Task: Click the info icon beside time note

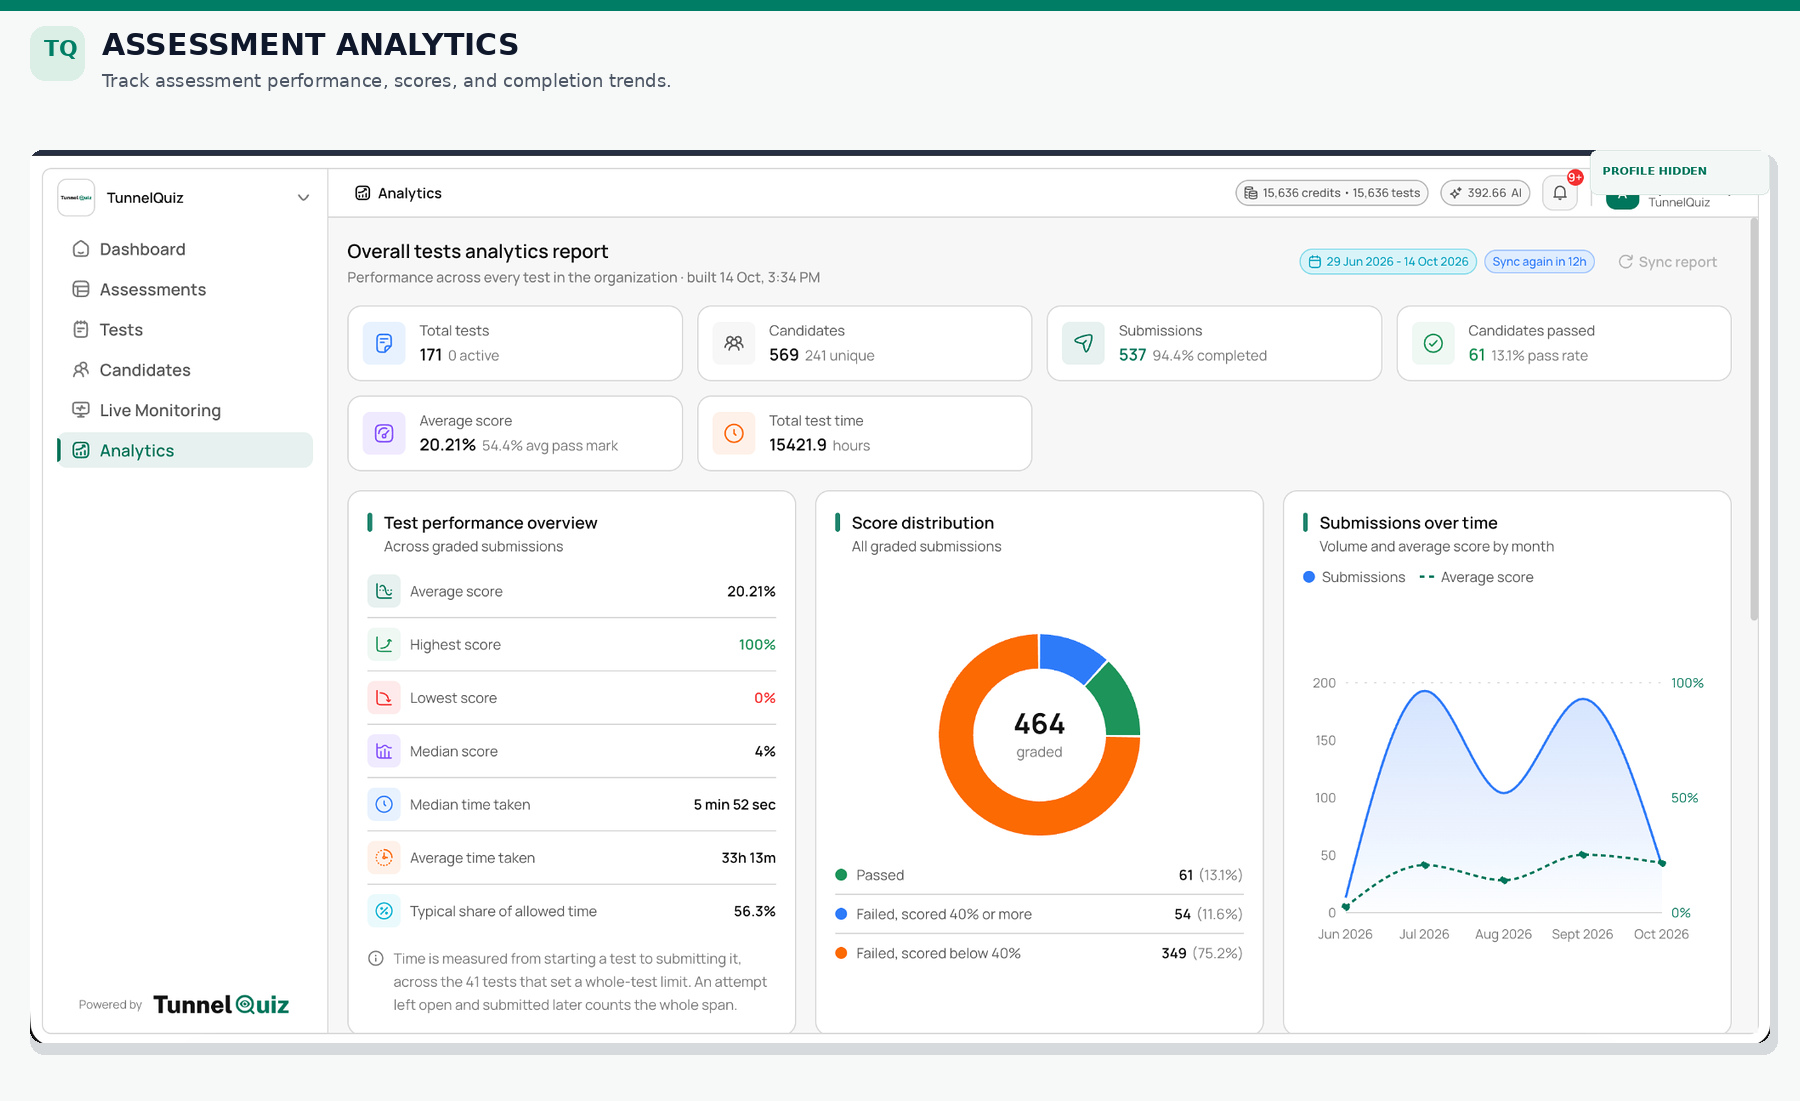Action: click(x=376, y=958)
